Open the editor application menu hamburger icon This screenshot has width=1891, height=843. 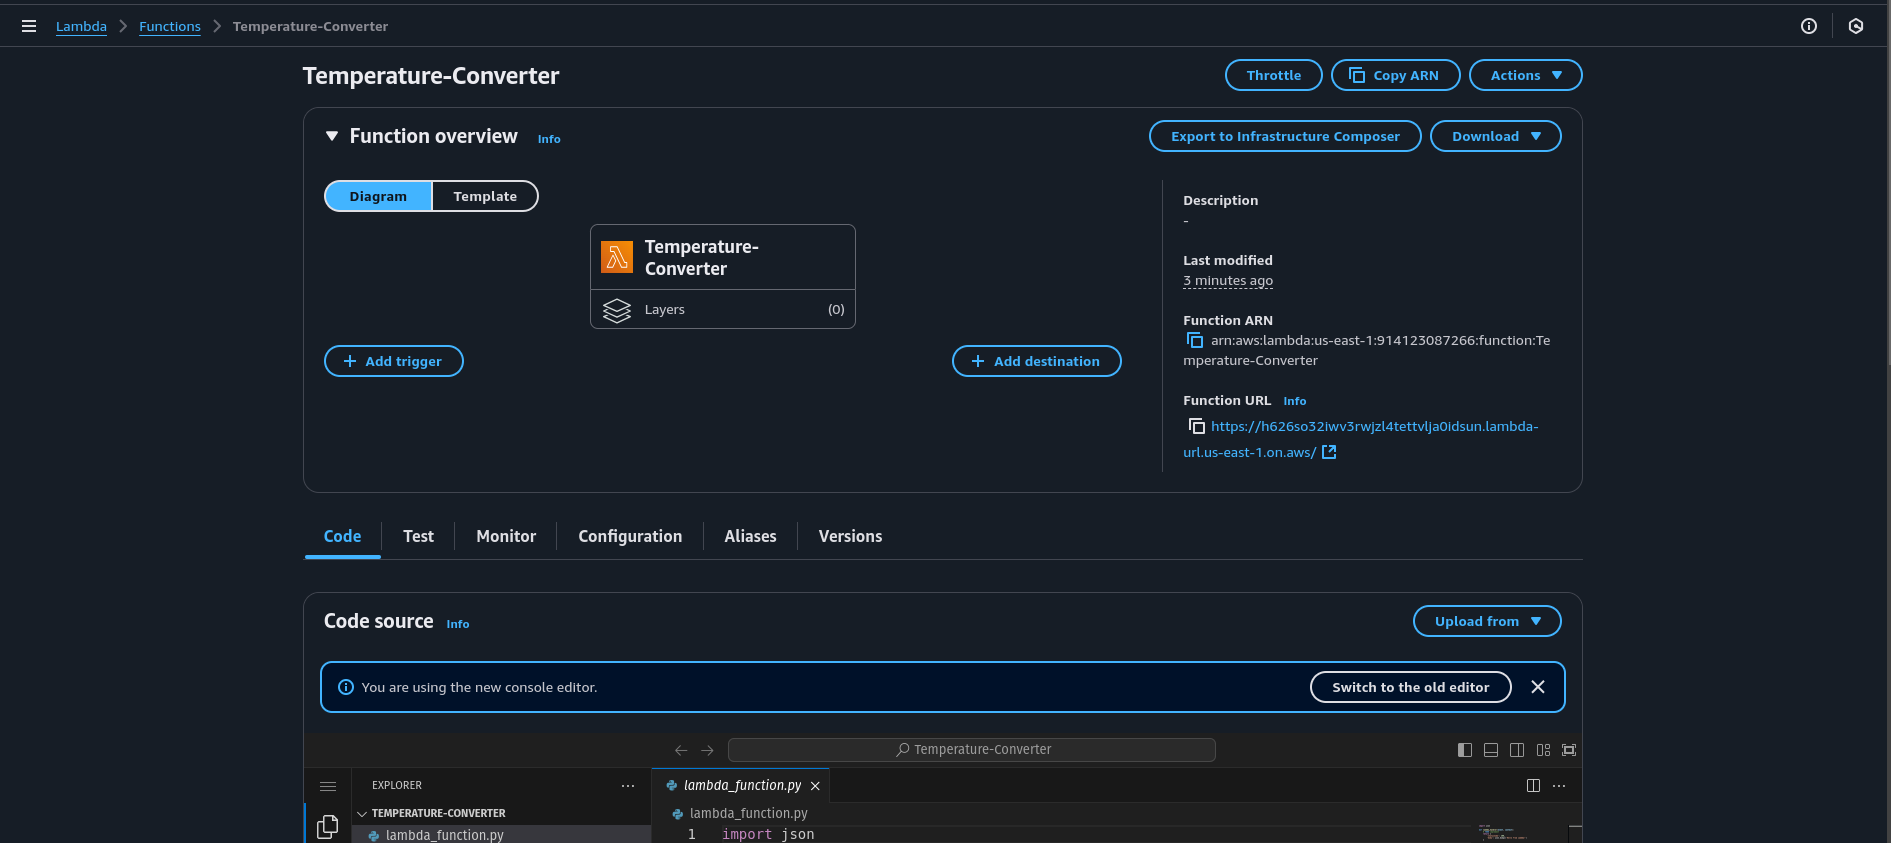(x=328, y=786)
